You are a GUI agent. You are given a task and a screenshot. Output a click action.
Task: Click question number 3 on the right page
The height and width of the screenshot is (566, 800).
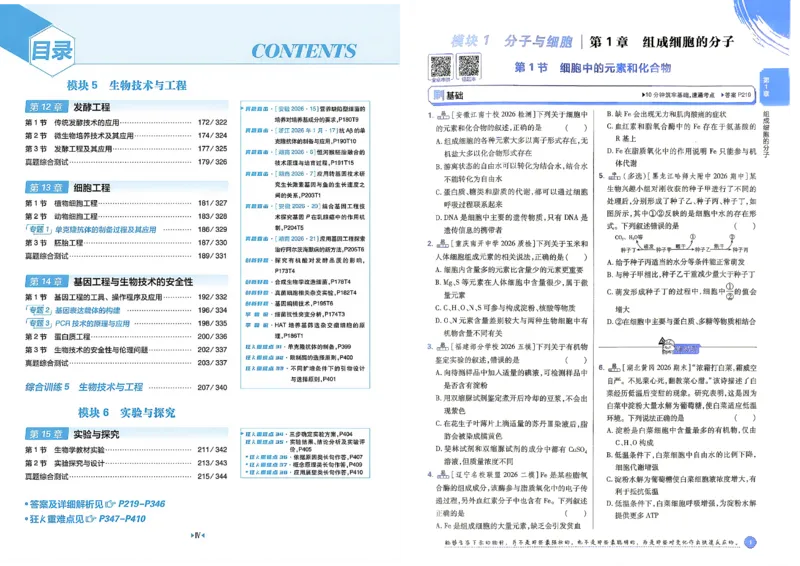tap(430, 347)
